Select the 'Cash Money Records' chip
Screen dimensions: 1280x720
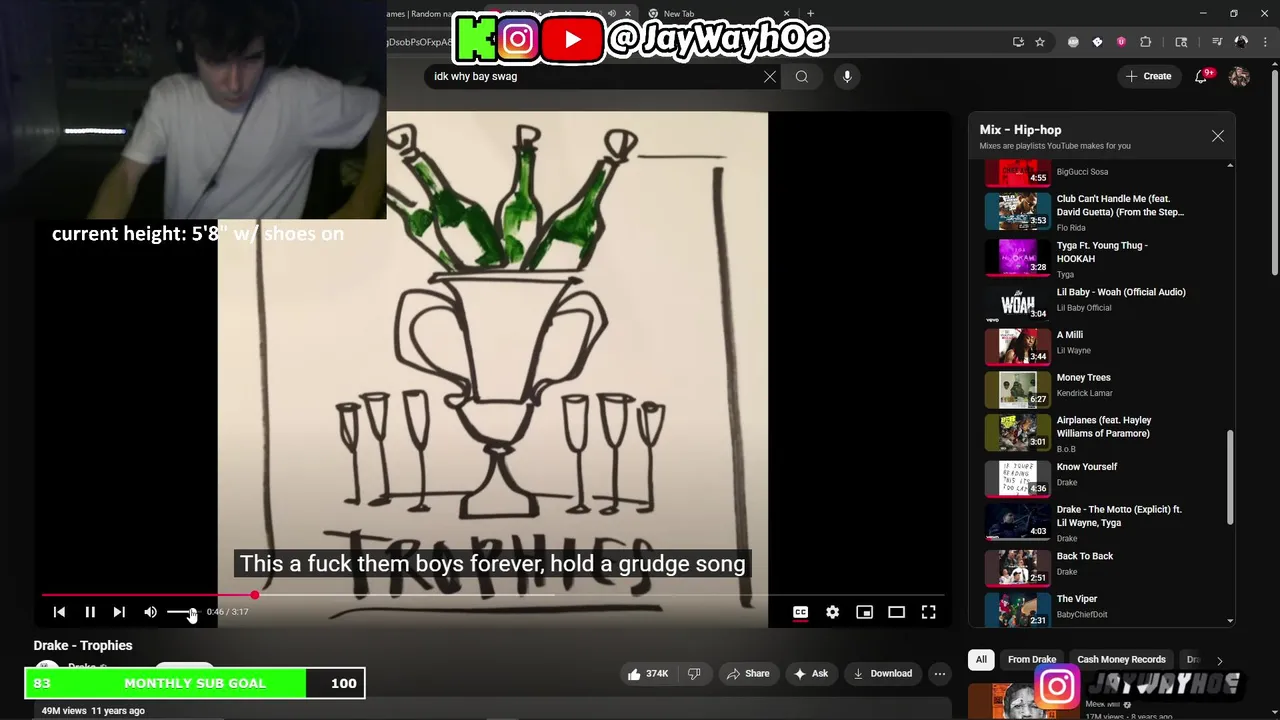[x=1121, y=660]
